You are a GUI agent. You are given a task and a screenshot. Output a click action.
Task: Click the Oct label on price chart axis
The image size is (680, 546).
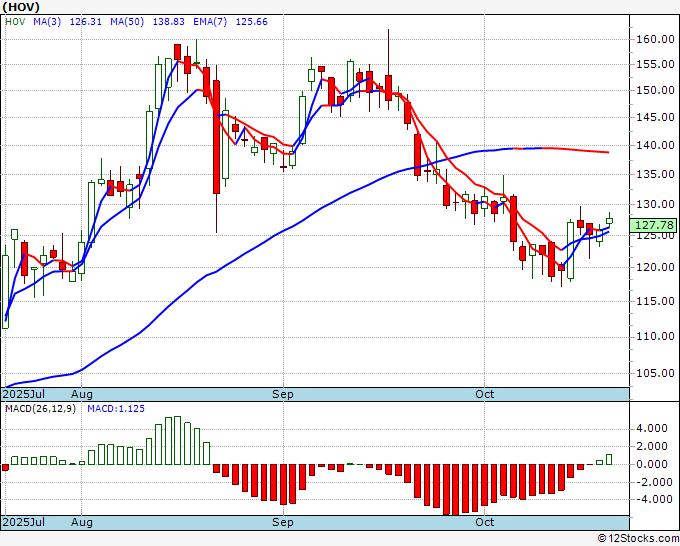tap(484, 394)
